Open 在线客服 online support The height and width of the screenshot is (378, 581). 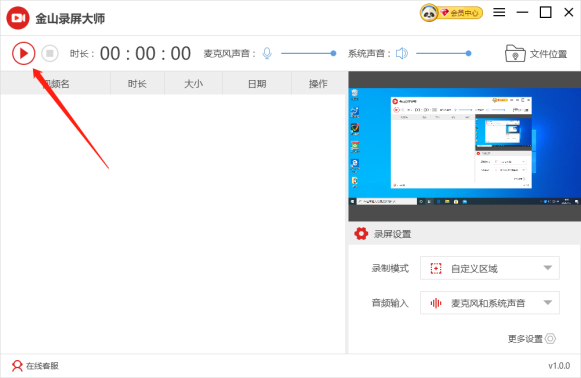pos(42,366)
